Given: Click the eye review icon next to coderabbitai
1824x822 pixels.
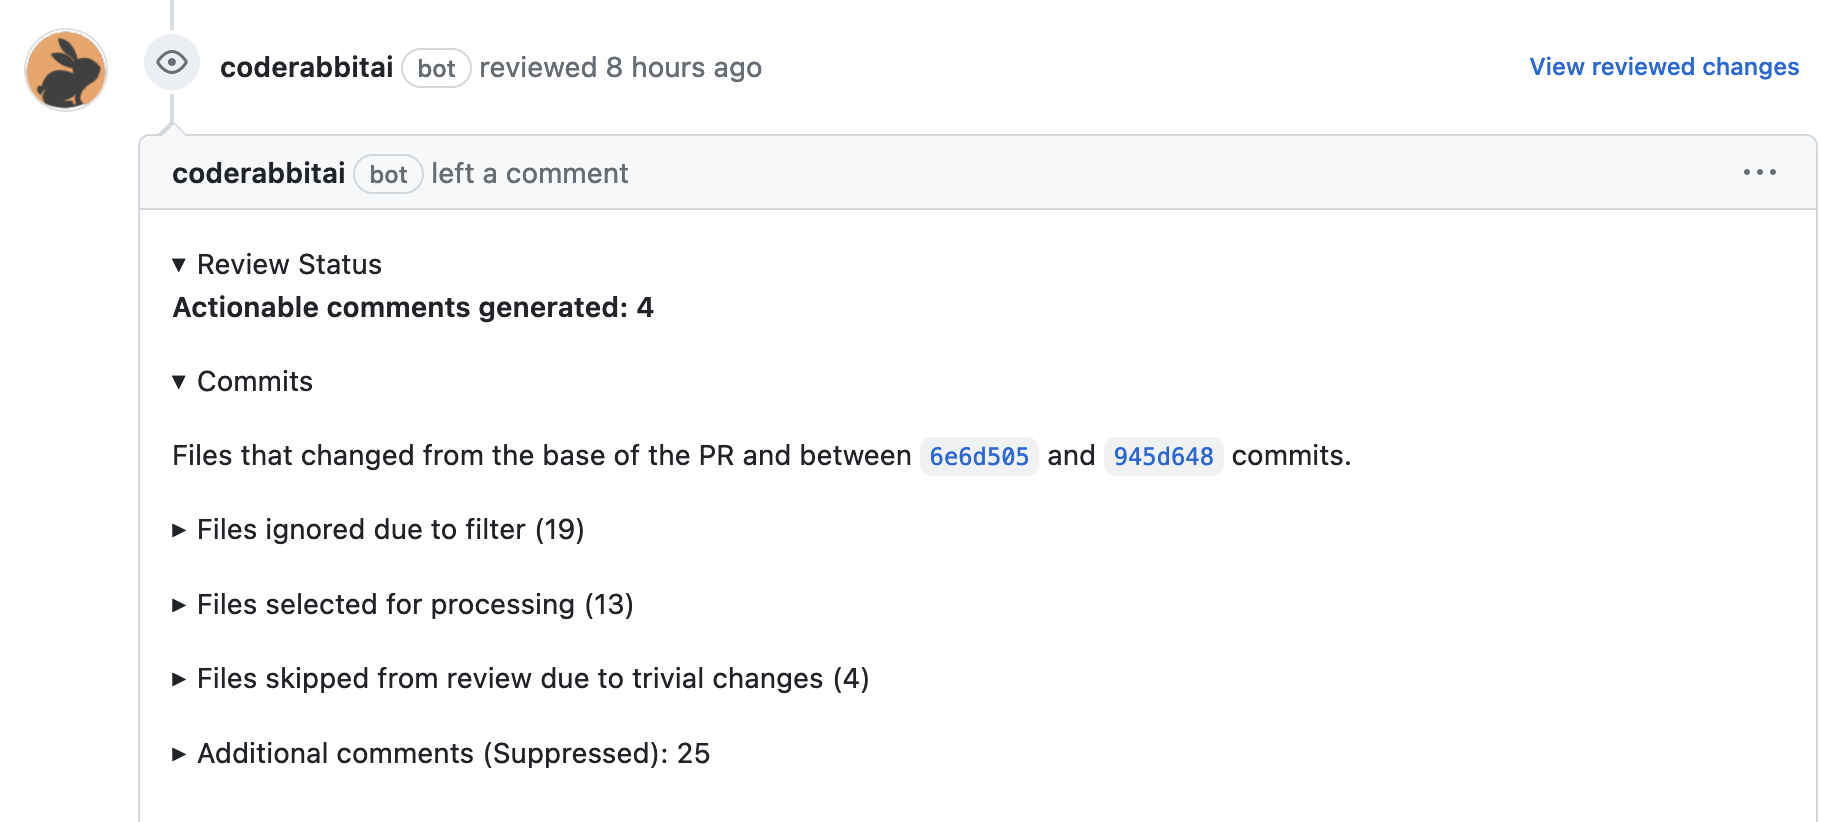Looking at the screenshot, I should pos(172,63).
